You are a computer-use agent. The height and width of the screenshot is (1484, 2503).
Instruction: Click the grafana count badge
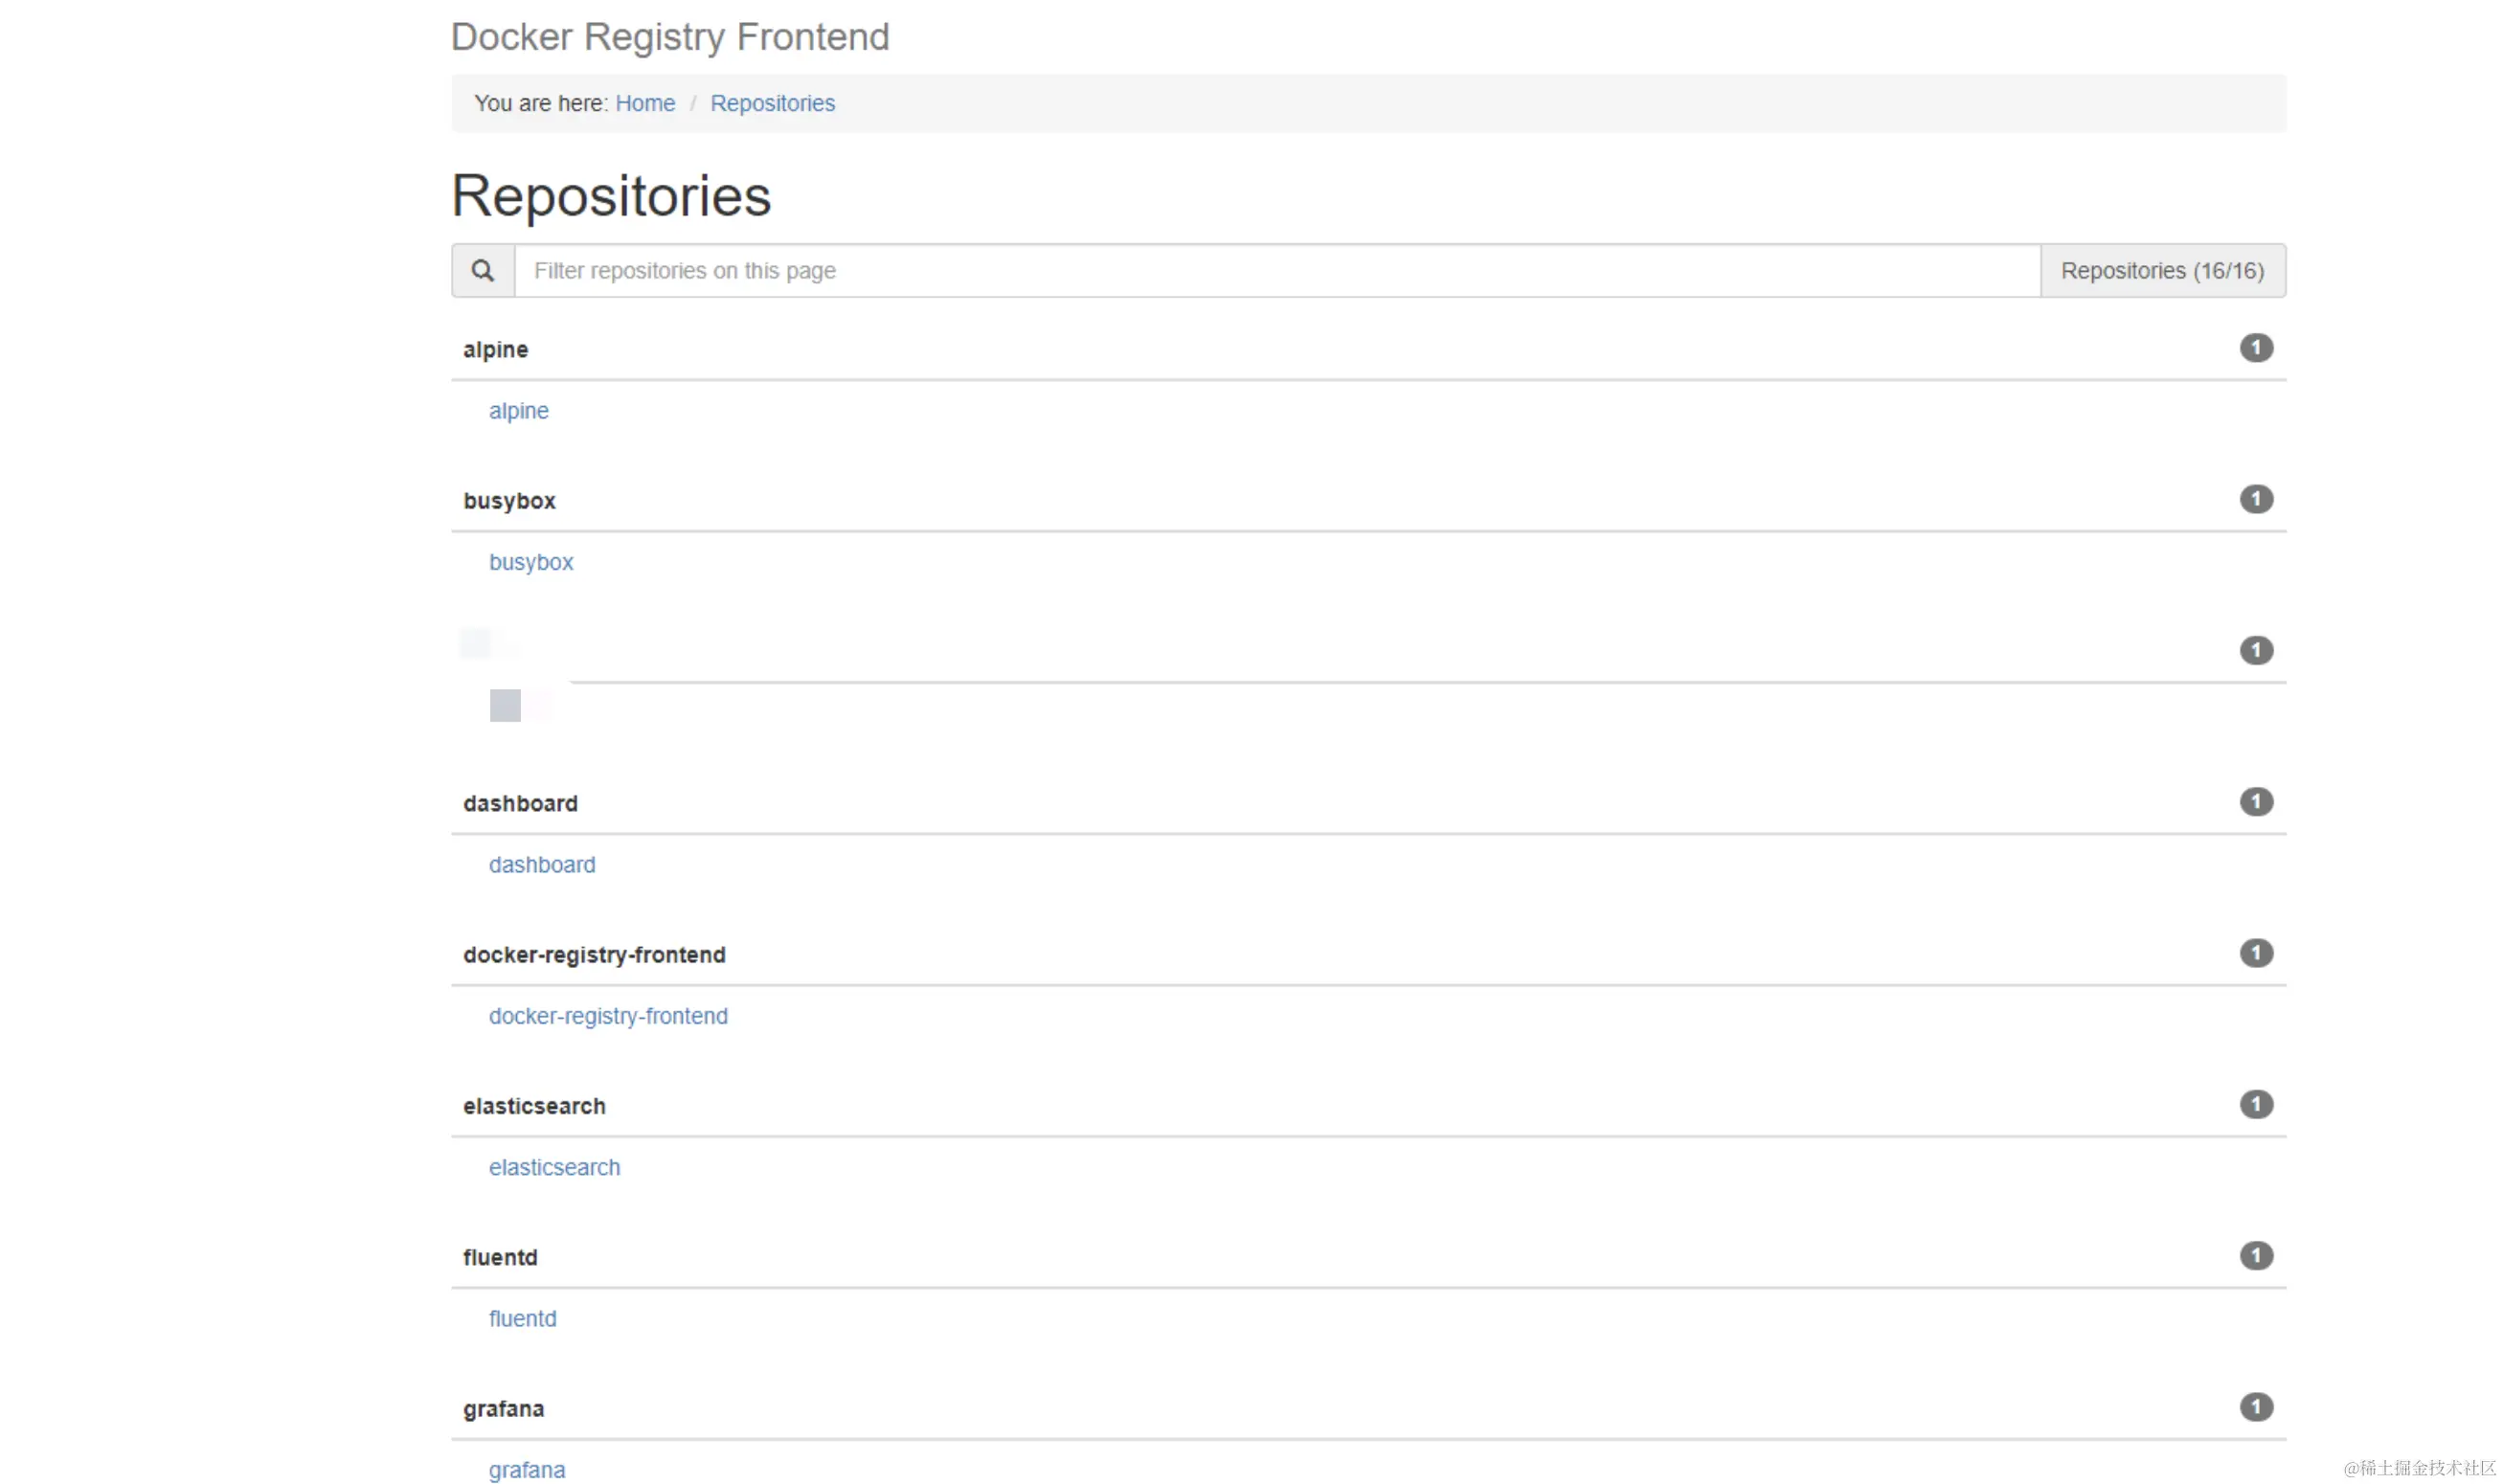click(2255, 1407)
